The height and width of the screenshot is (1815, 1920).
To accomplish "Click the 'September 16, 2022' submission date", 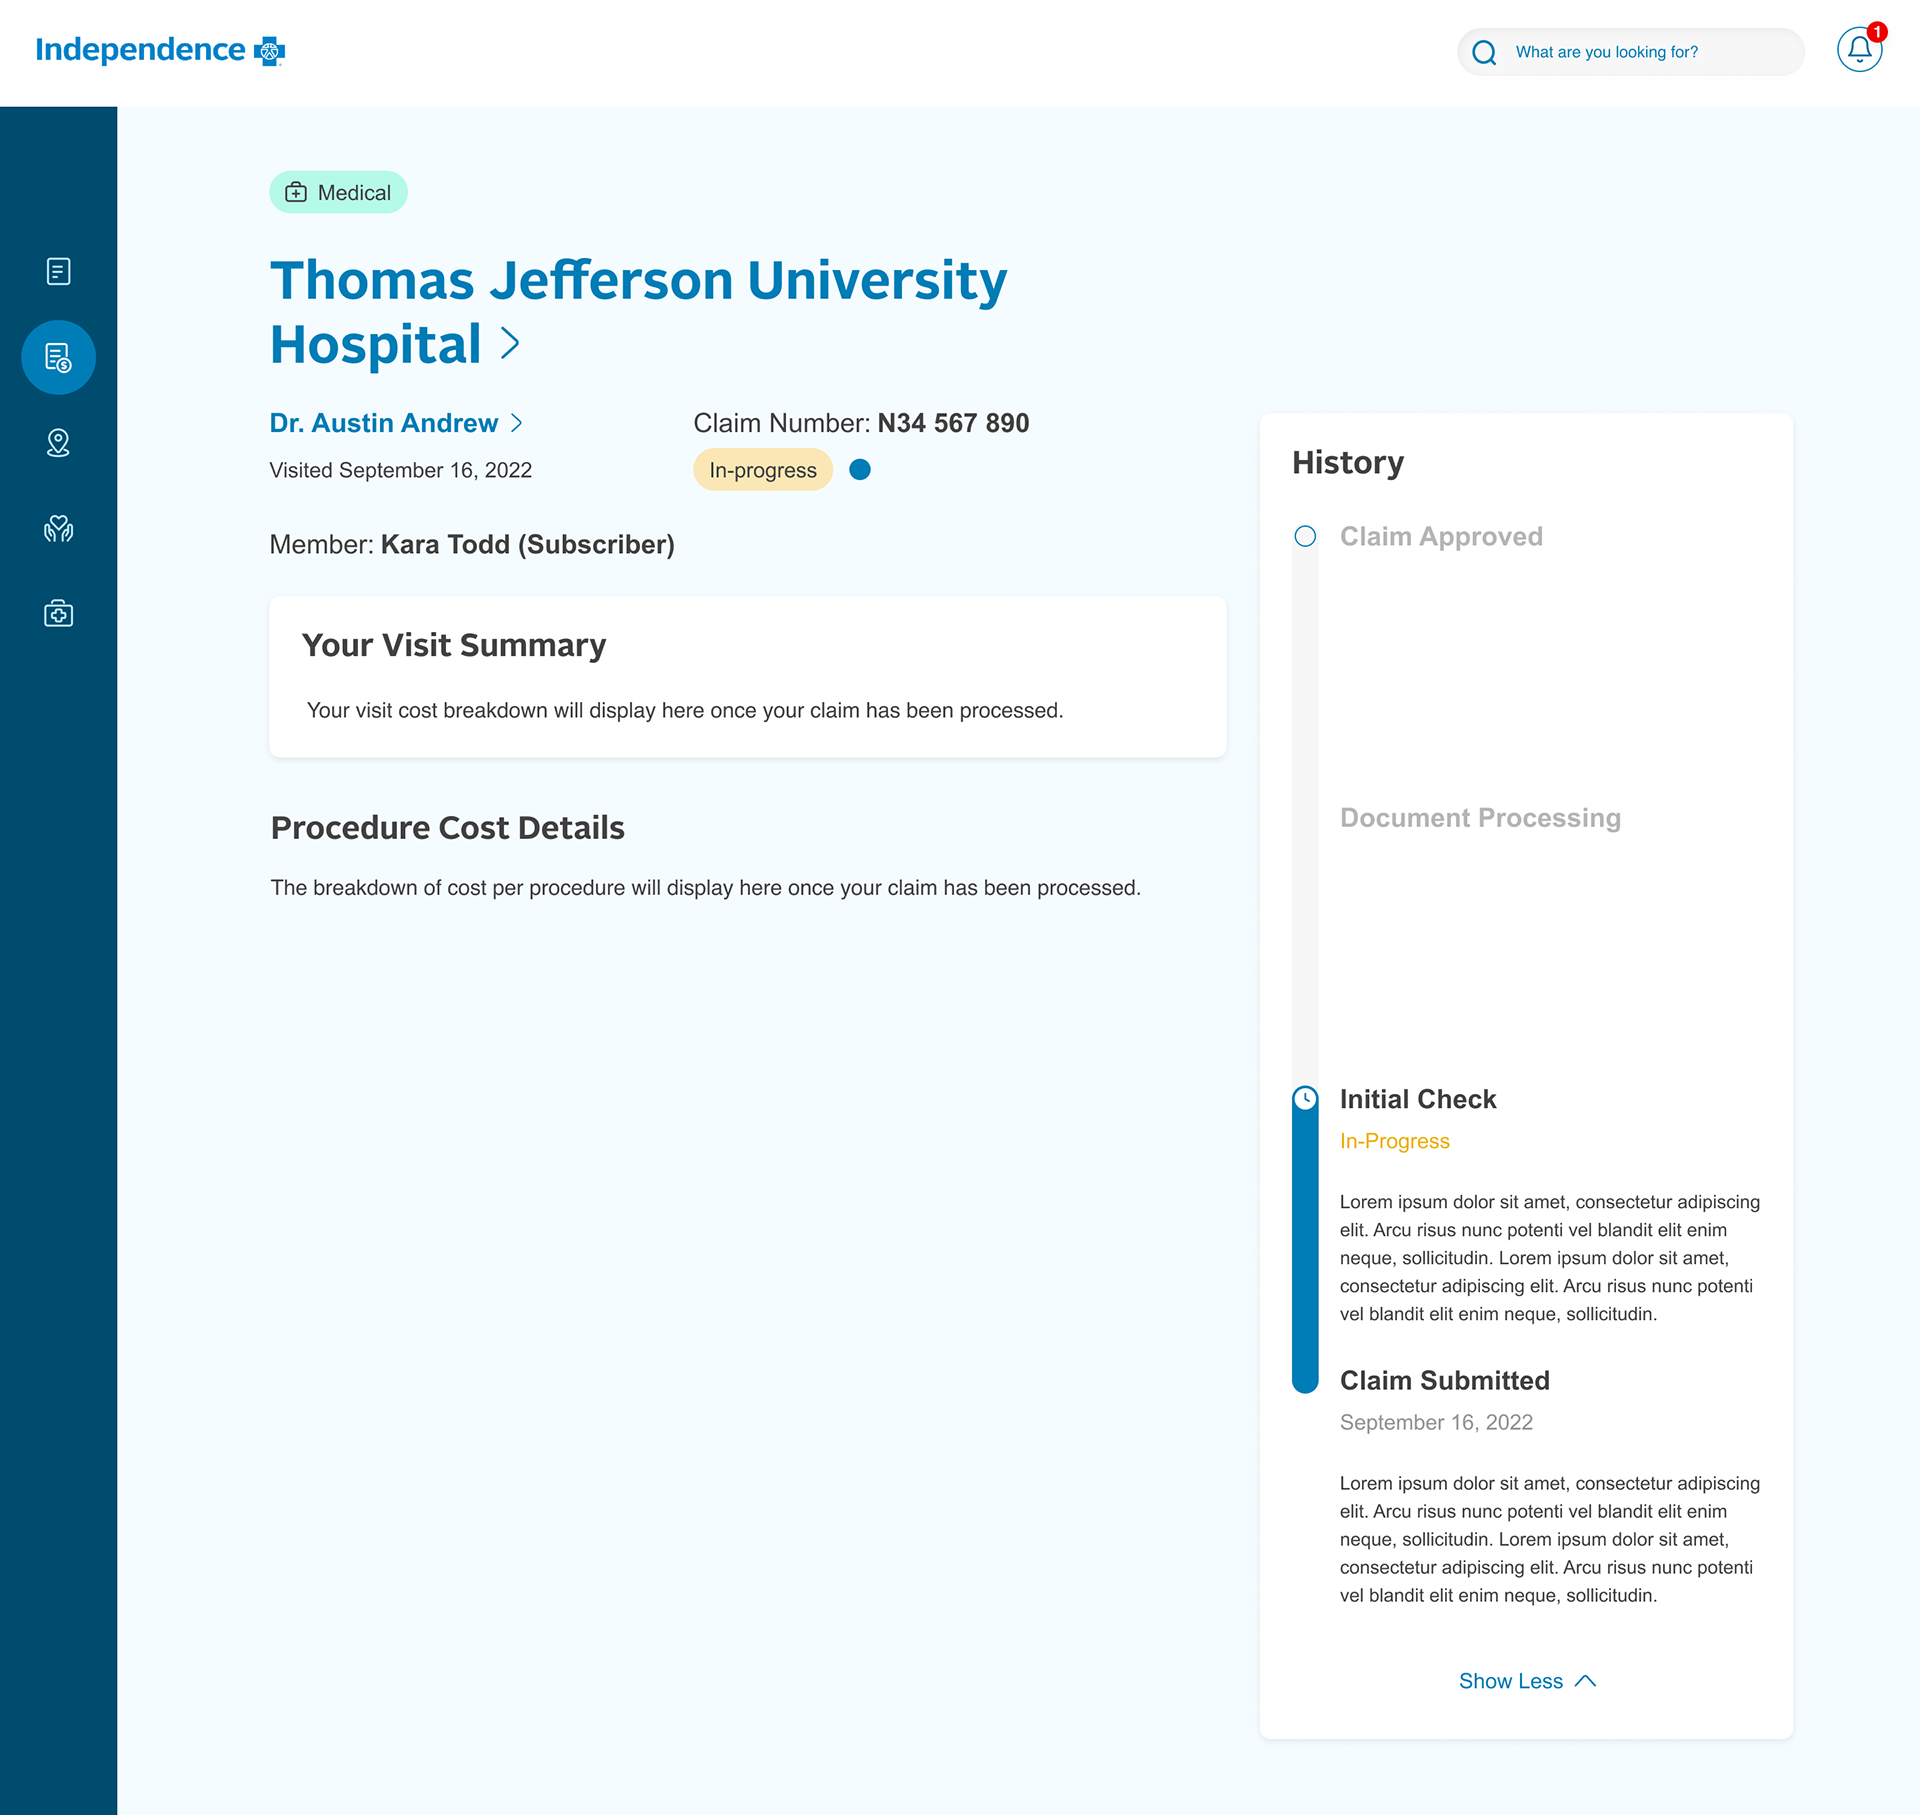I will (x=1436, y=1422).
